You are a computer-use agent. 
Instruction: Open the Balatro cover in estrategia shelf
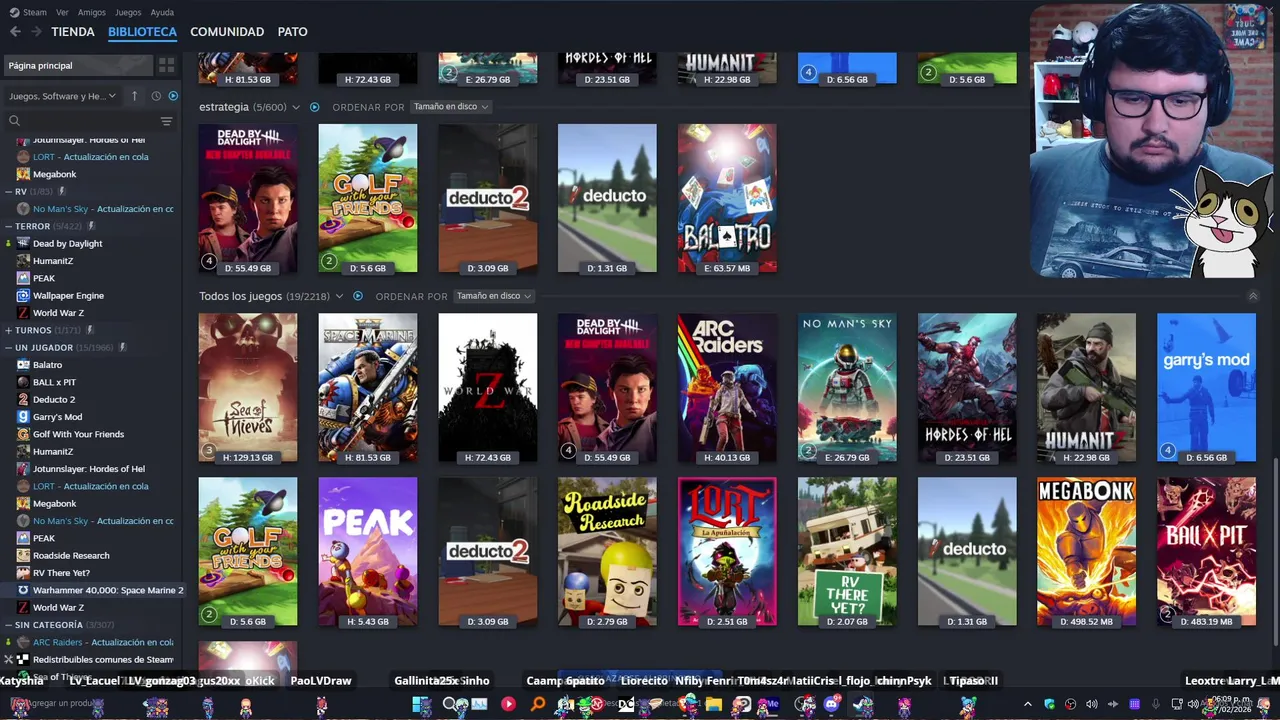pyautogui.click(x=727, y=198)
